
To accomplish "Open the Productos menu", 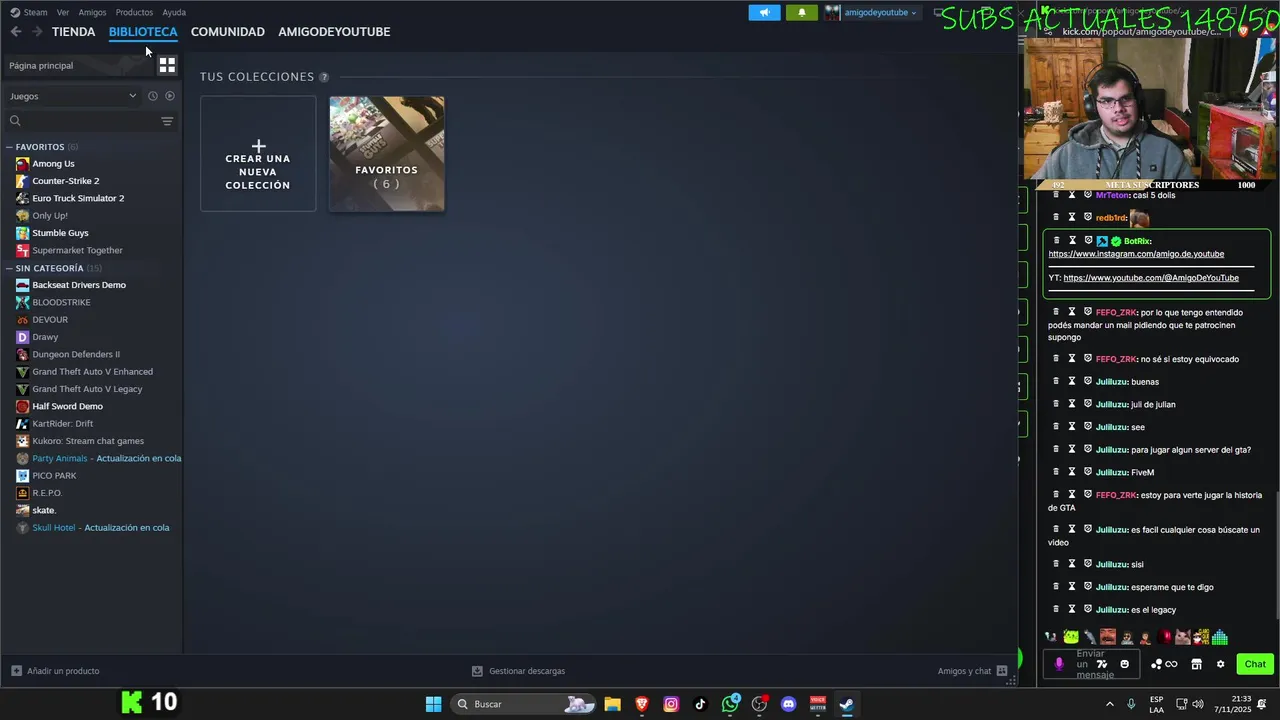I will (x=134, y=12).
